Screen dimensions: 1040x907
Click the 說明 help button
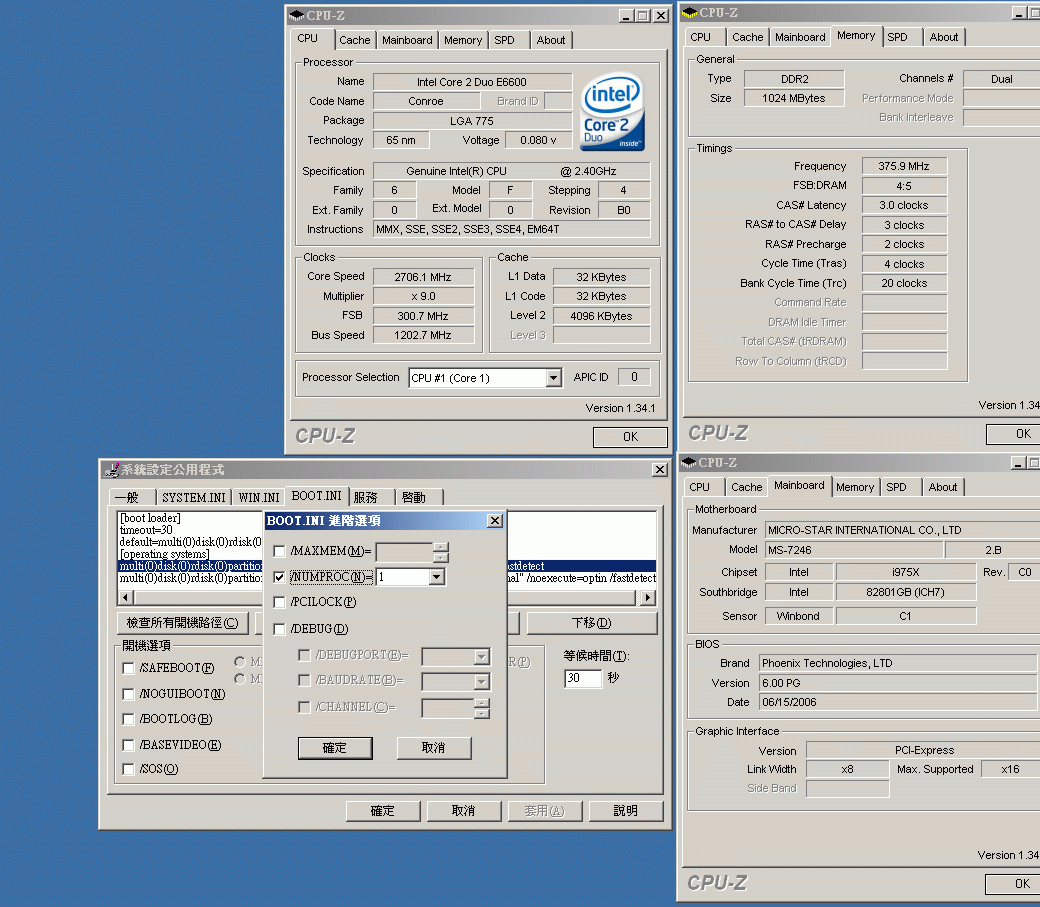point(625,811)
